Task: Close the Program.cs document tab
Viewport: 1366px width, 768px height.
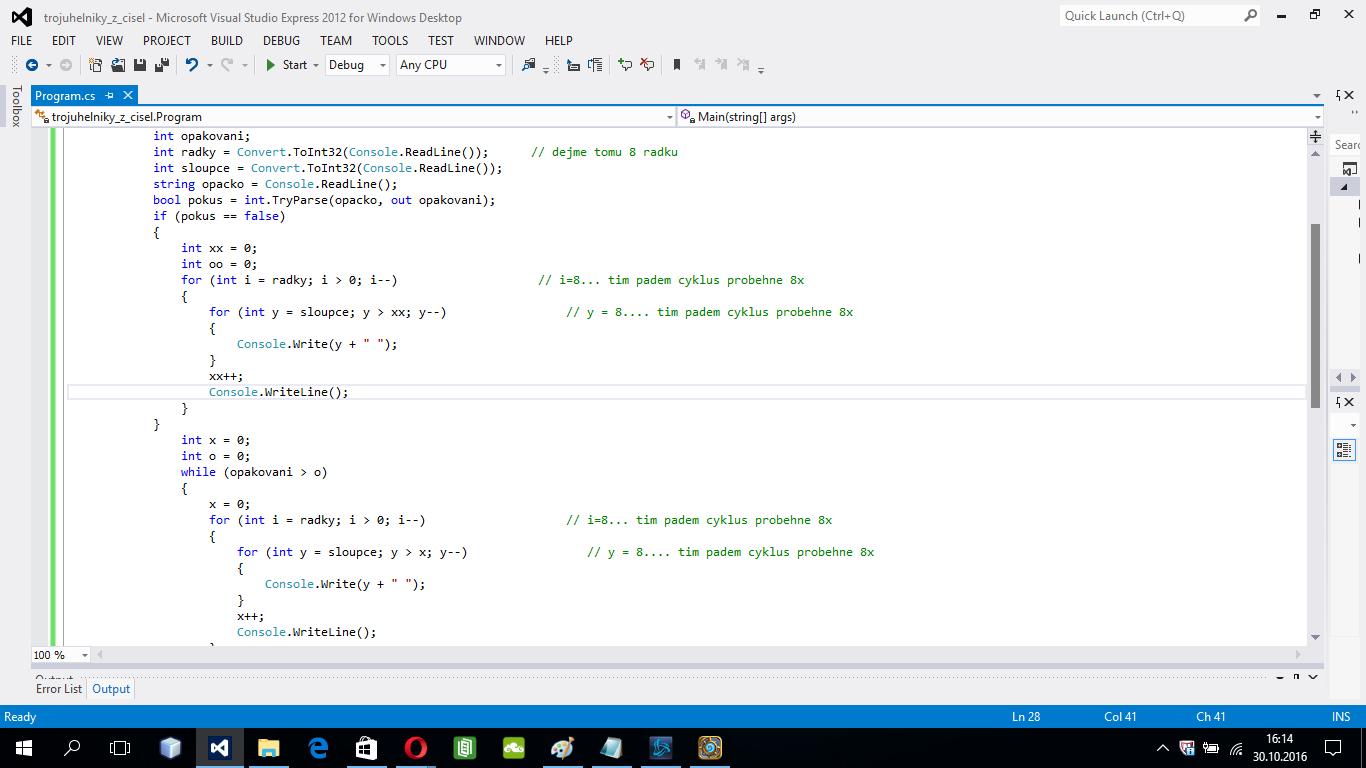Action: [x=128, y=96]
